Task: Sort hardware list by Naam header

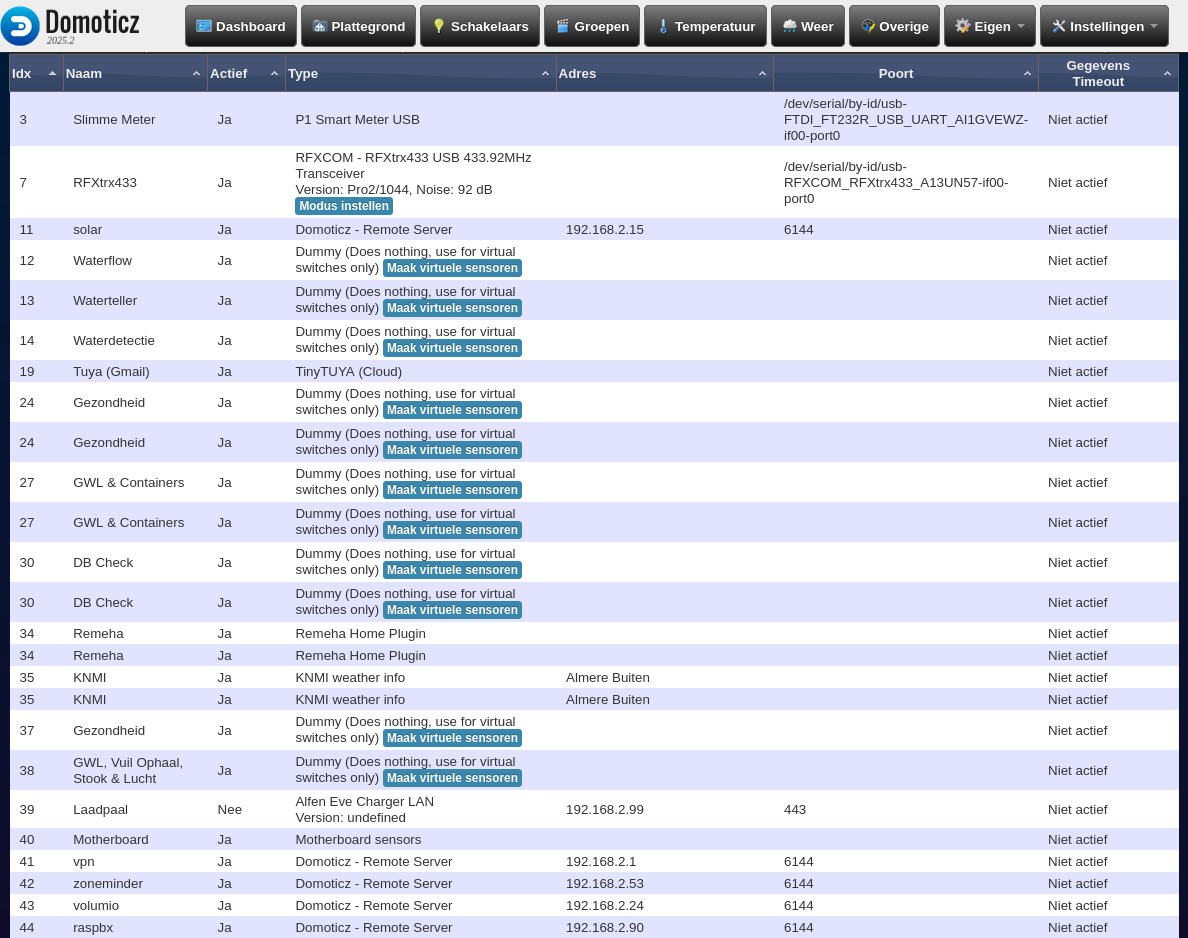Action: 134,73
